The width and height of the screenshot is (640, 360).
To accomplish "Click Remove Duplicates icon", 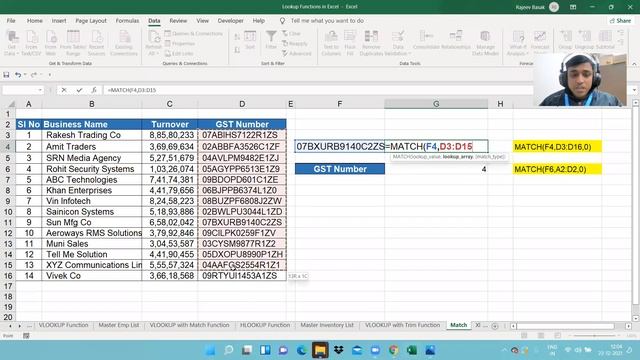I will click(x=371, y=43).
